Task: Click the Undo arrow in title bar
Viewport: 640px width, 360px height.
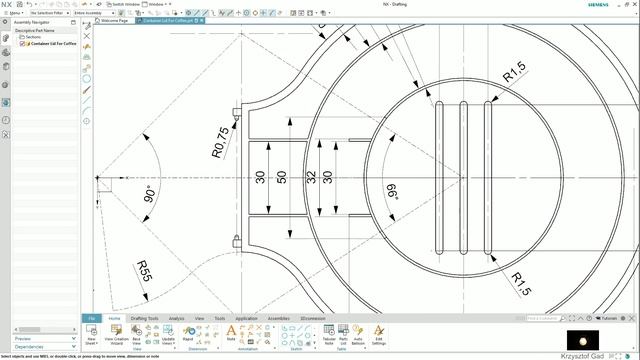Action: click(29, 4)
